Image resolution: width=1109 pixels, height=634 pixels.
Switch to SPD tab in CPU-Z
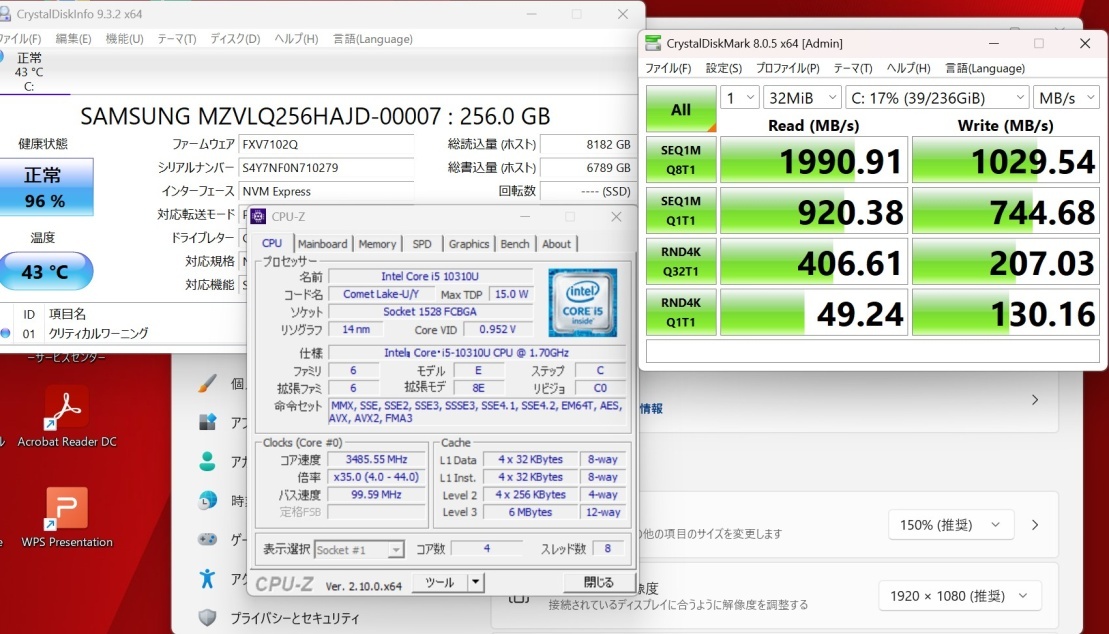tap(422, 243)
